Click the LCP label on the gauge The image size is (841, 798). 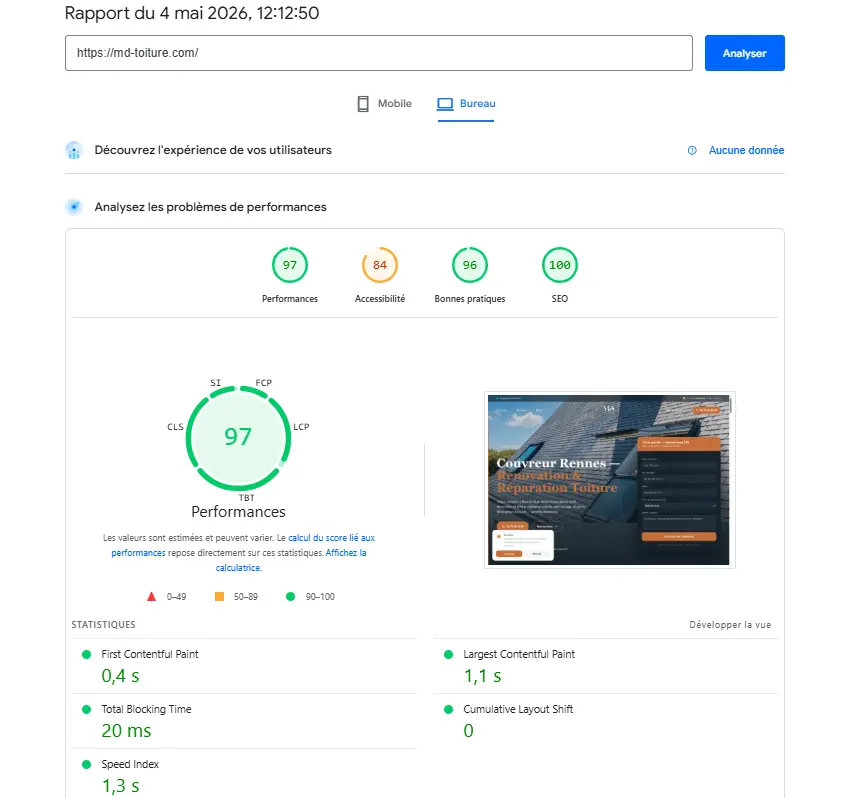click(x=301, y=427)
